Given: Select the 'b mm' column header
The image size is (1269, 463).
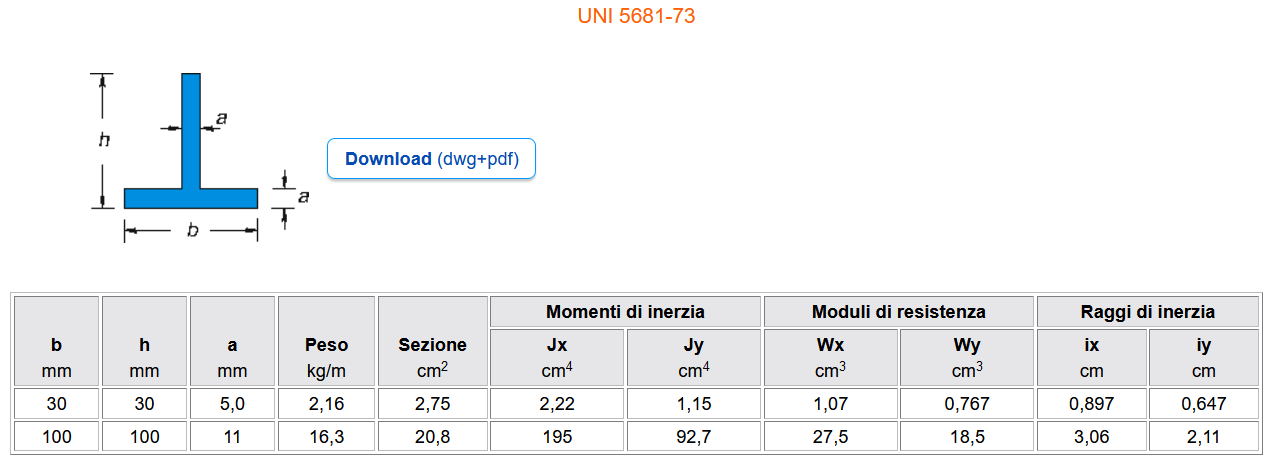Looking at the screenshot, I should point(56,357).
